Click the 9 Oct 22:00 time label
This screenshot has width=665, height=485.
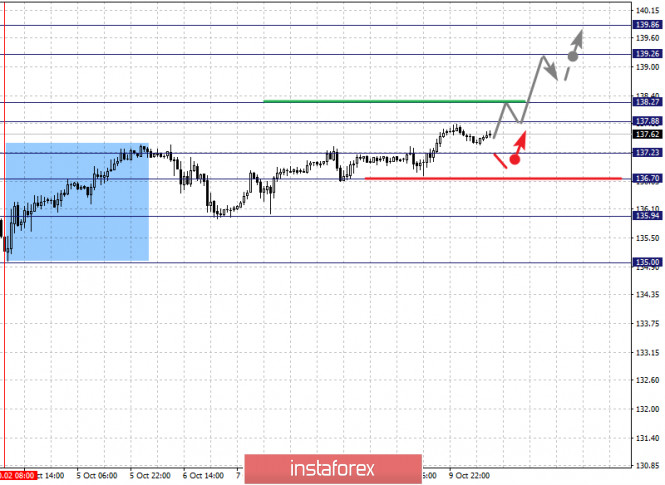469,476
